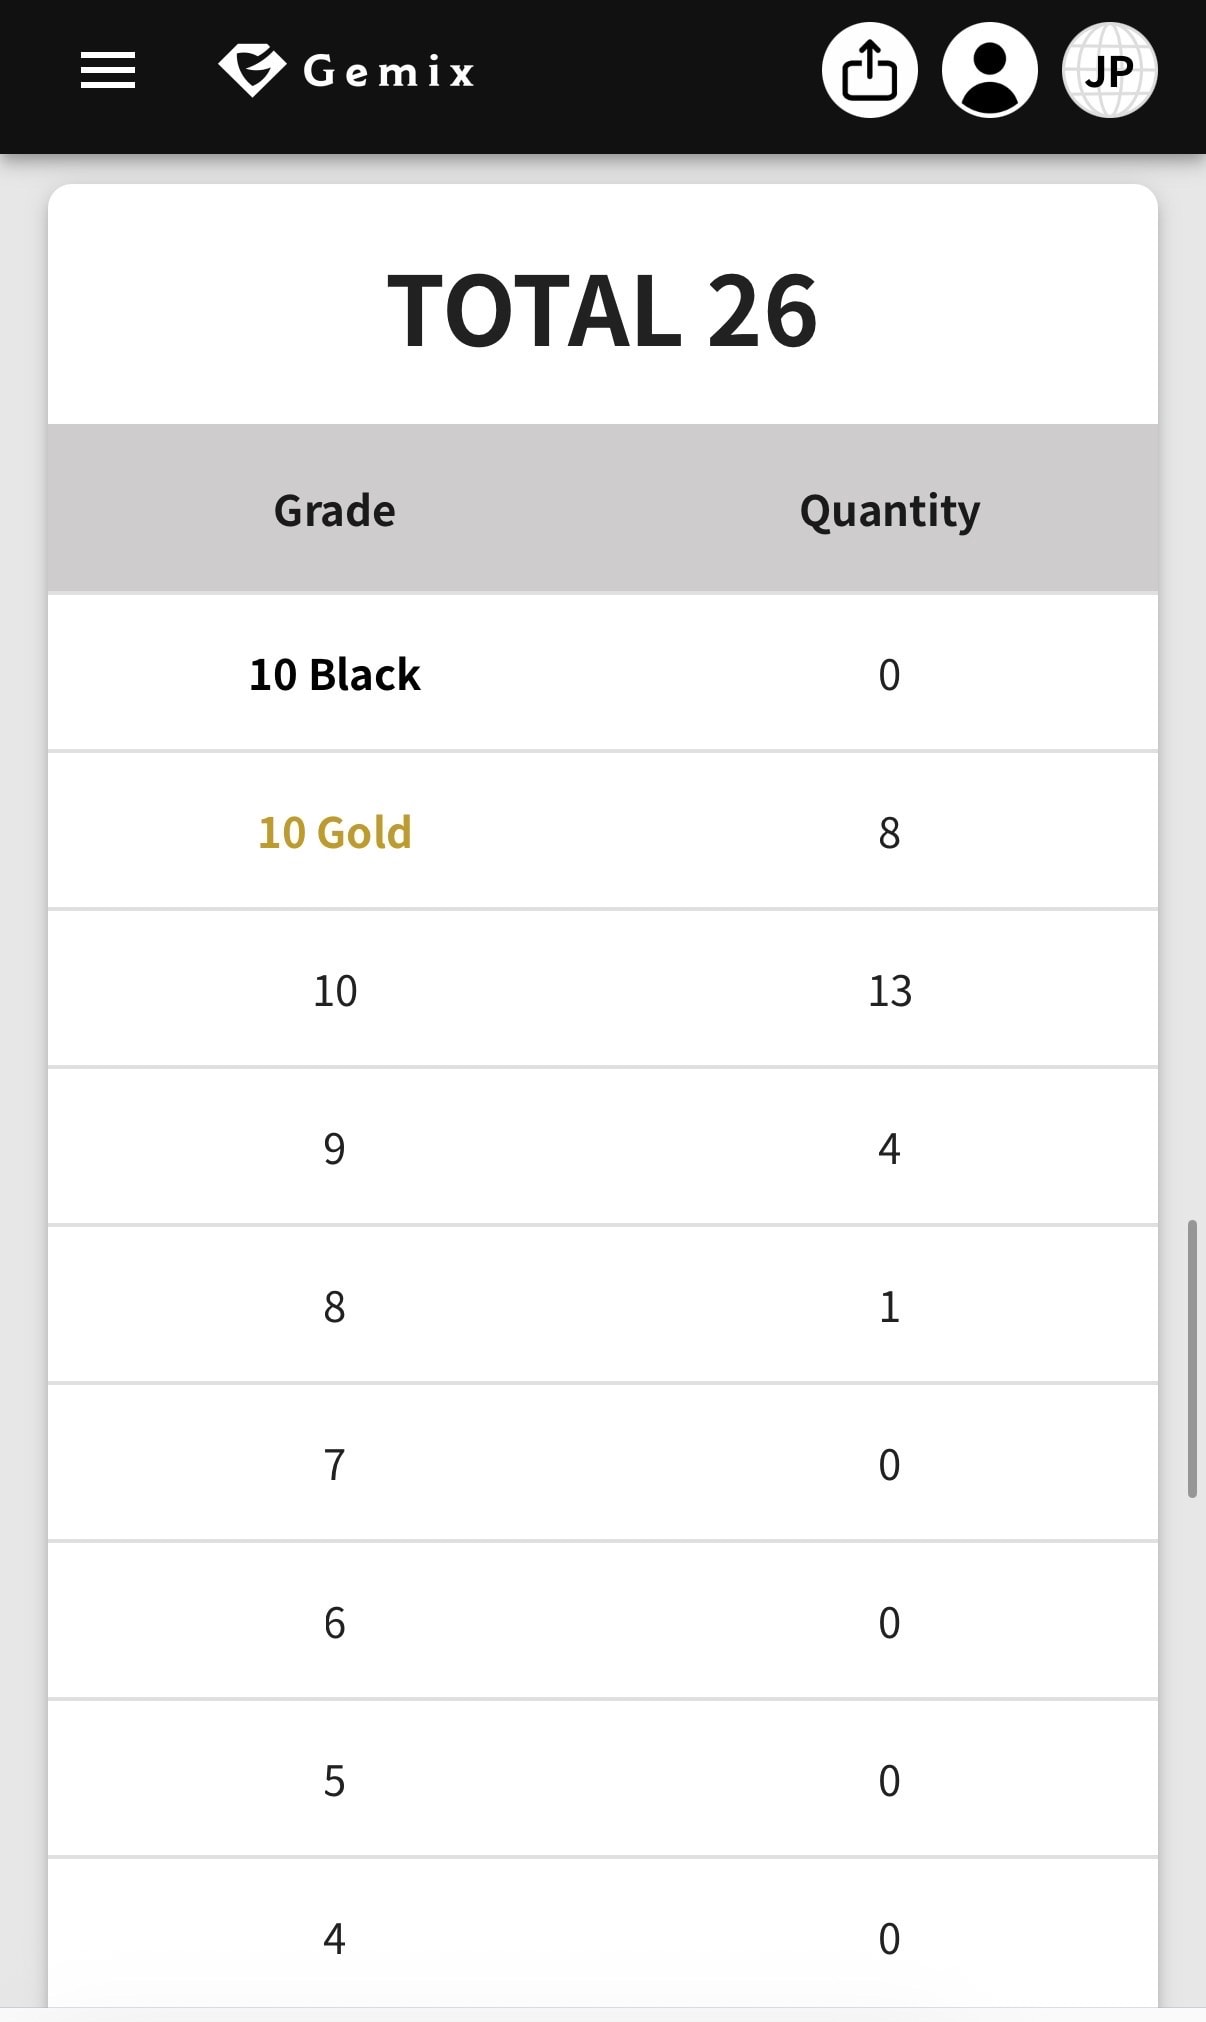Screen dimensions: 1206x2022
Task: Click the TOTAL 26 heading
Action: [603, 311]
